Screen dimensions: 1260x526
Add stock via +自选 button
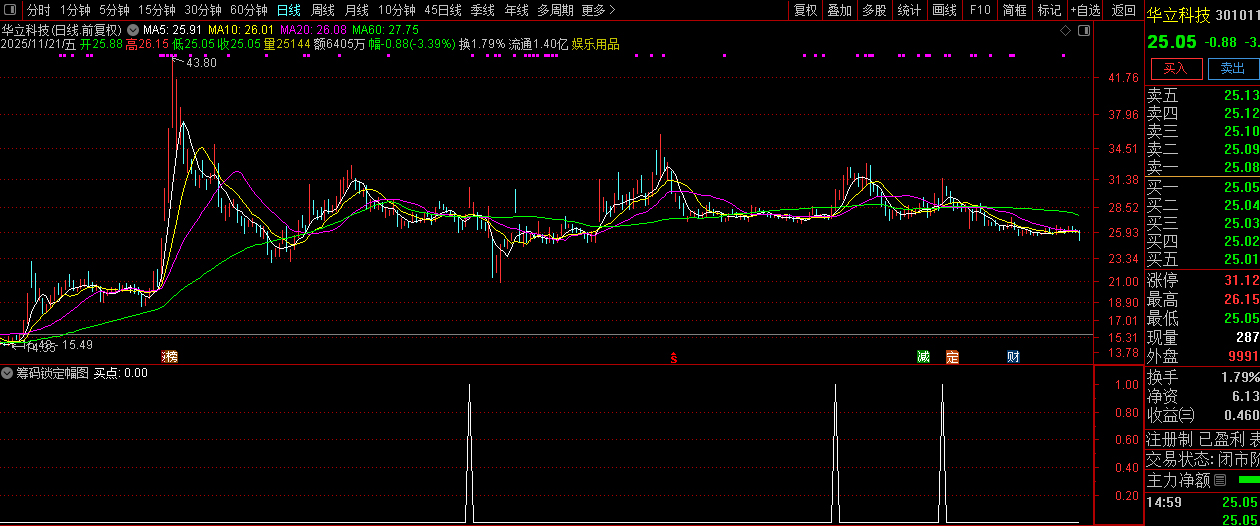click(1085, 10)
